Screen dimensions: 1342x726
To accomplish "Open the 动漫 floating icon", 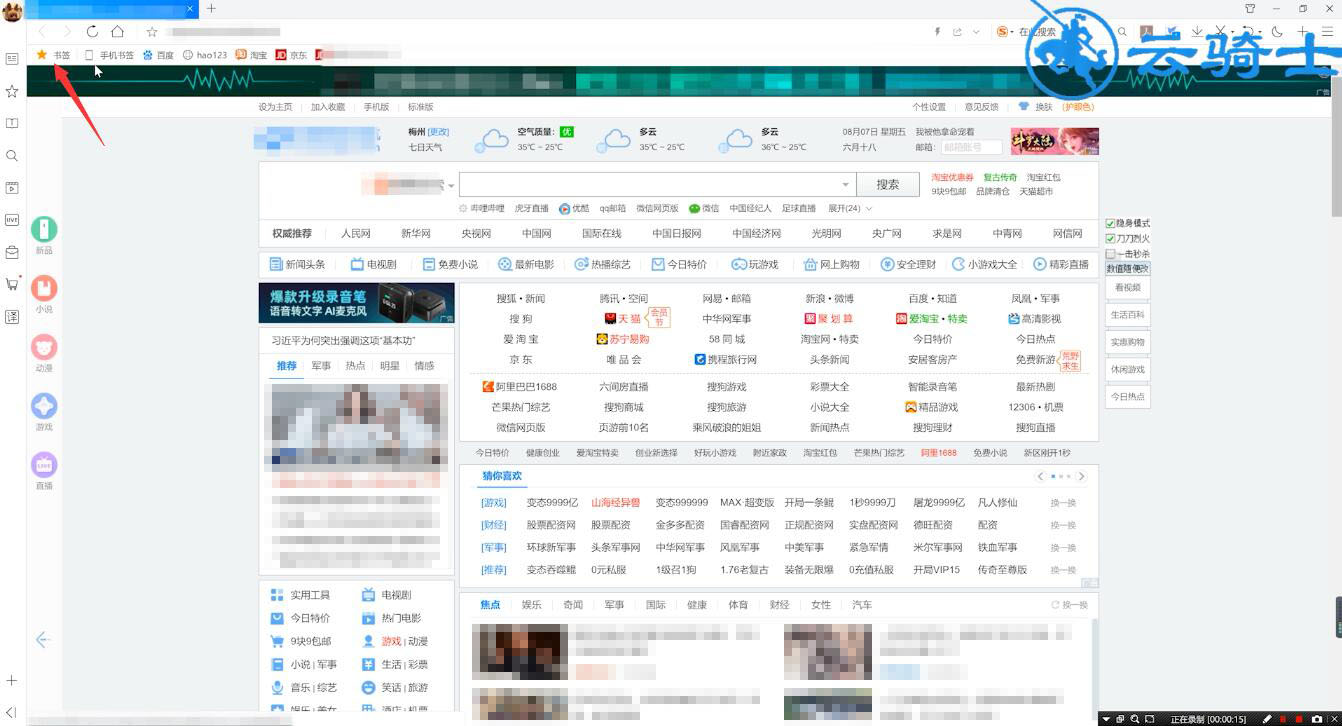I will [x=44, y=347].
